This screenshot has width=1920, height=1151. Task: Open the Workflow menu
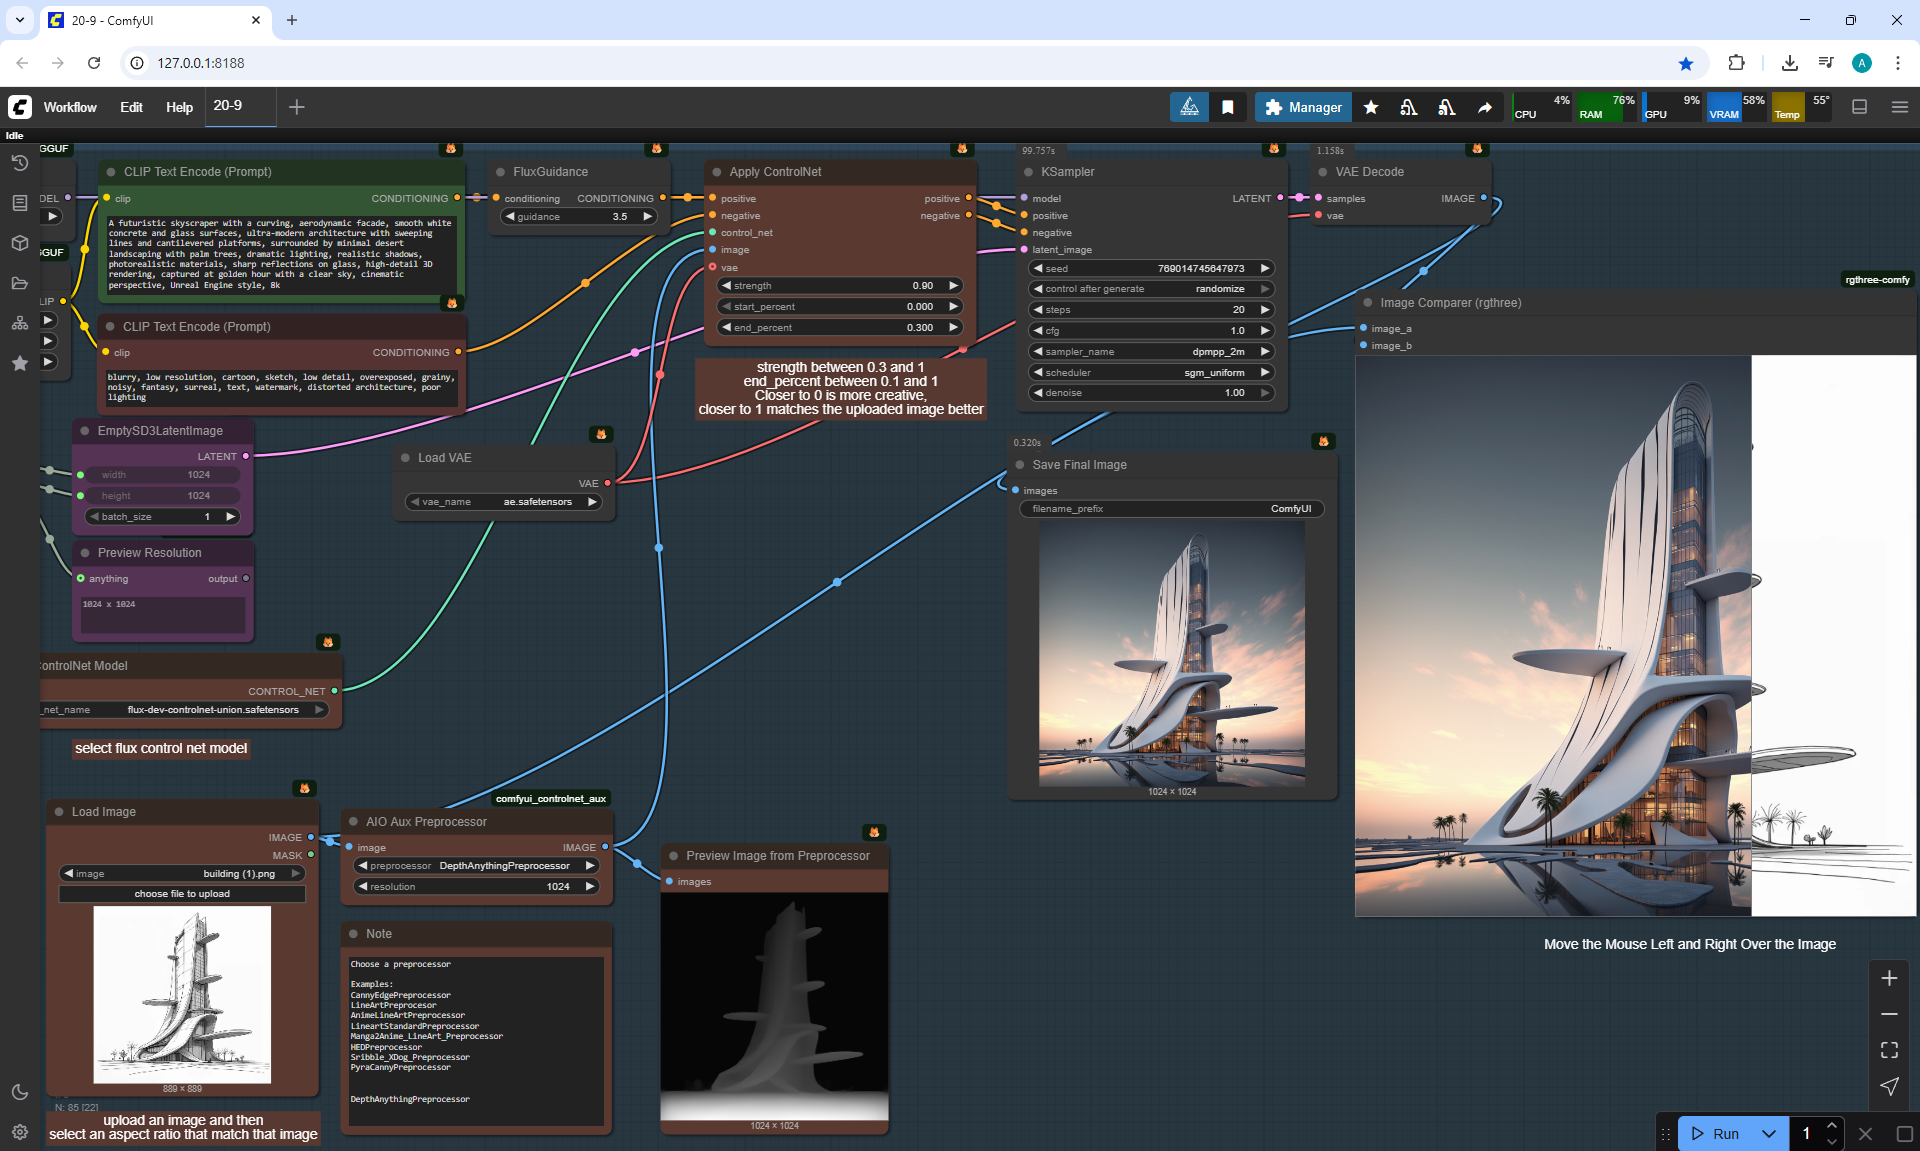(70, 107)
